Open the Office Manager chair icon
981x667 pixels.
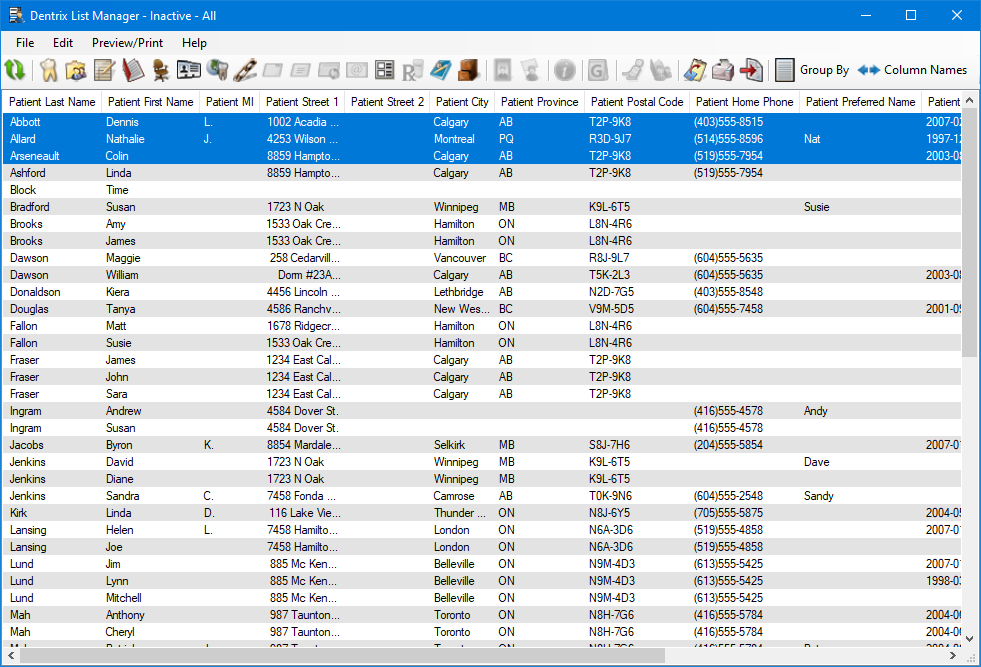coord(161,69)
